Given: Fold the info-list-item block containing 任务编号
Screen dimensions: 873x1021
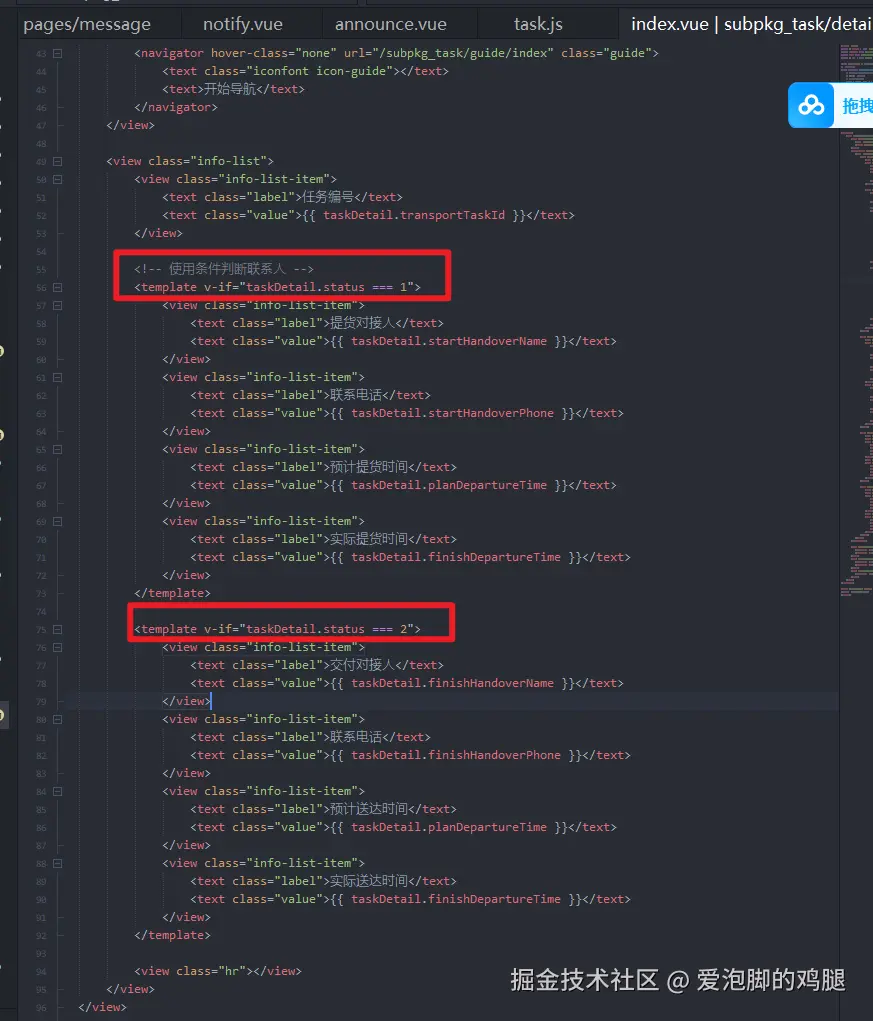Looking at the screenshot, I should click(x=57, y=179).
